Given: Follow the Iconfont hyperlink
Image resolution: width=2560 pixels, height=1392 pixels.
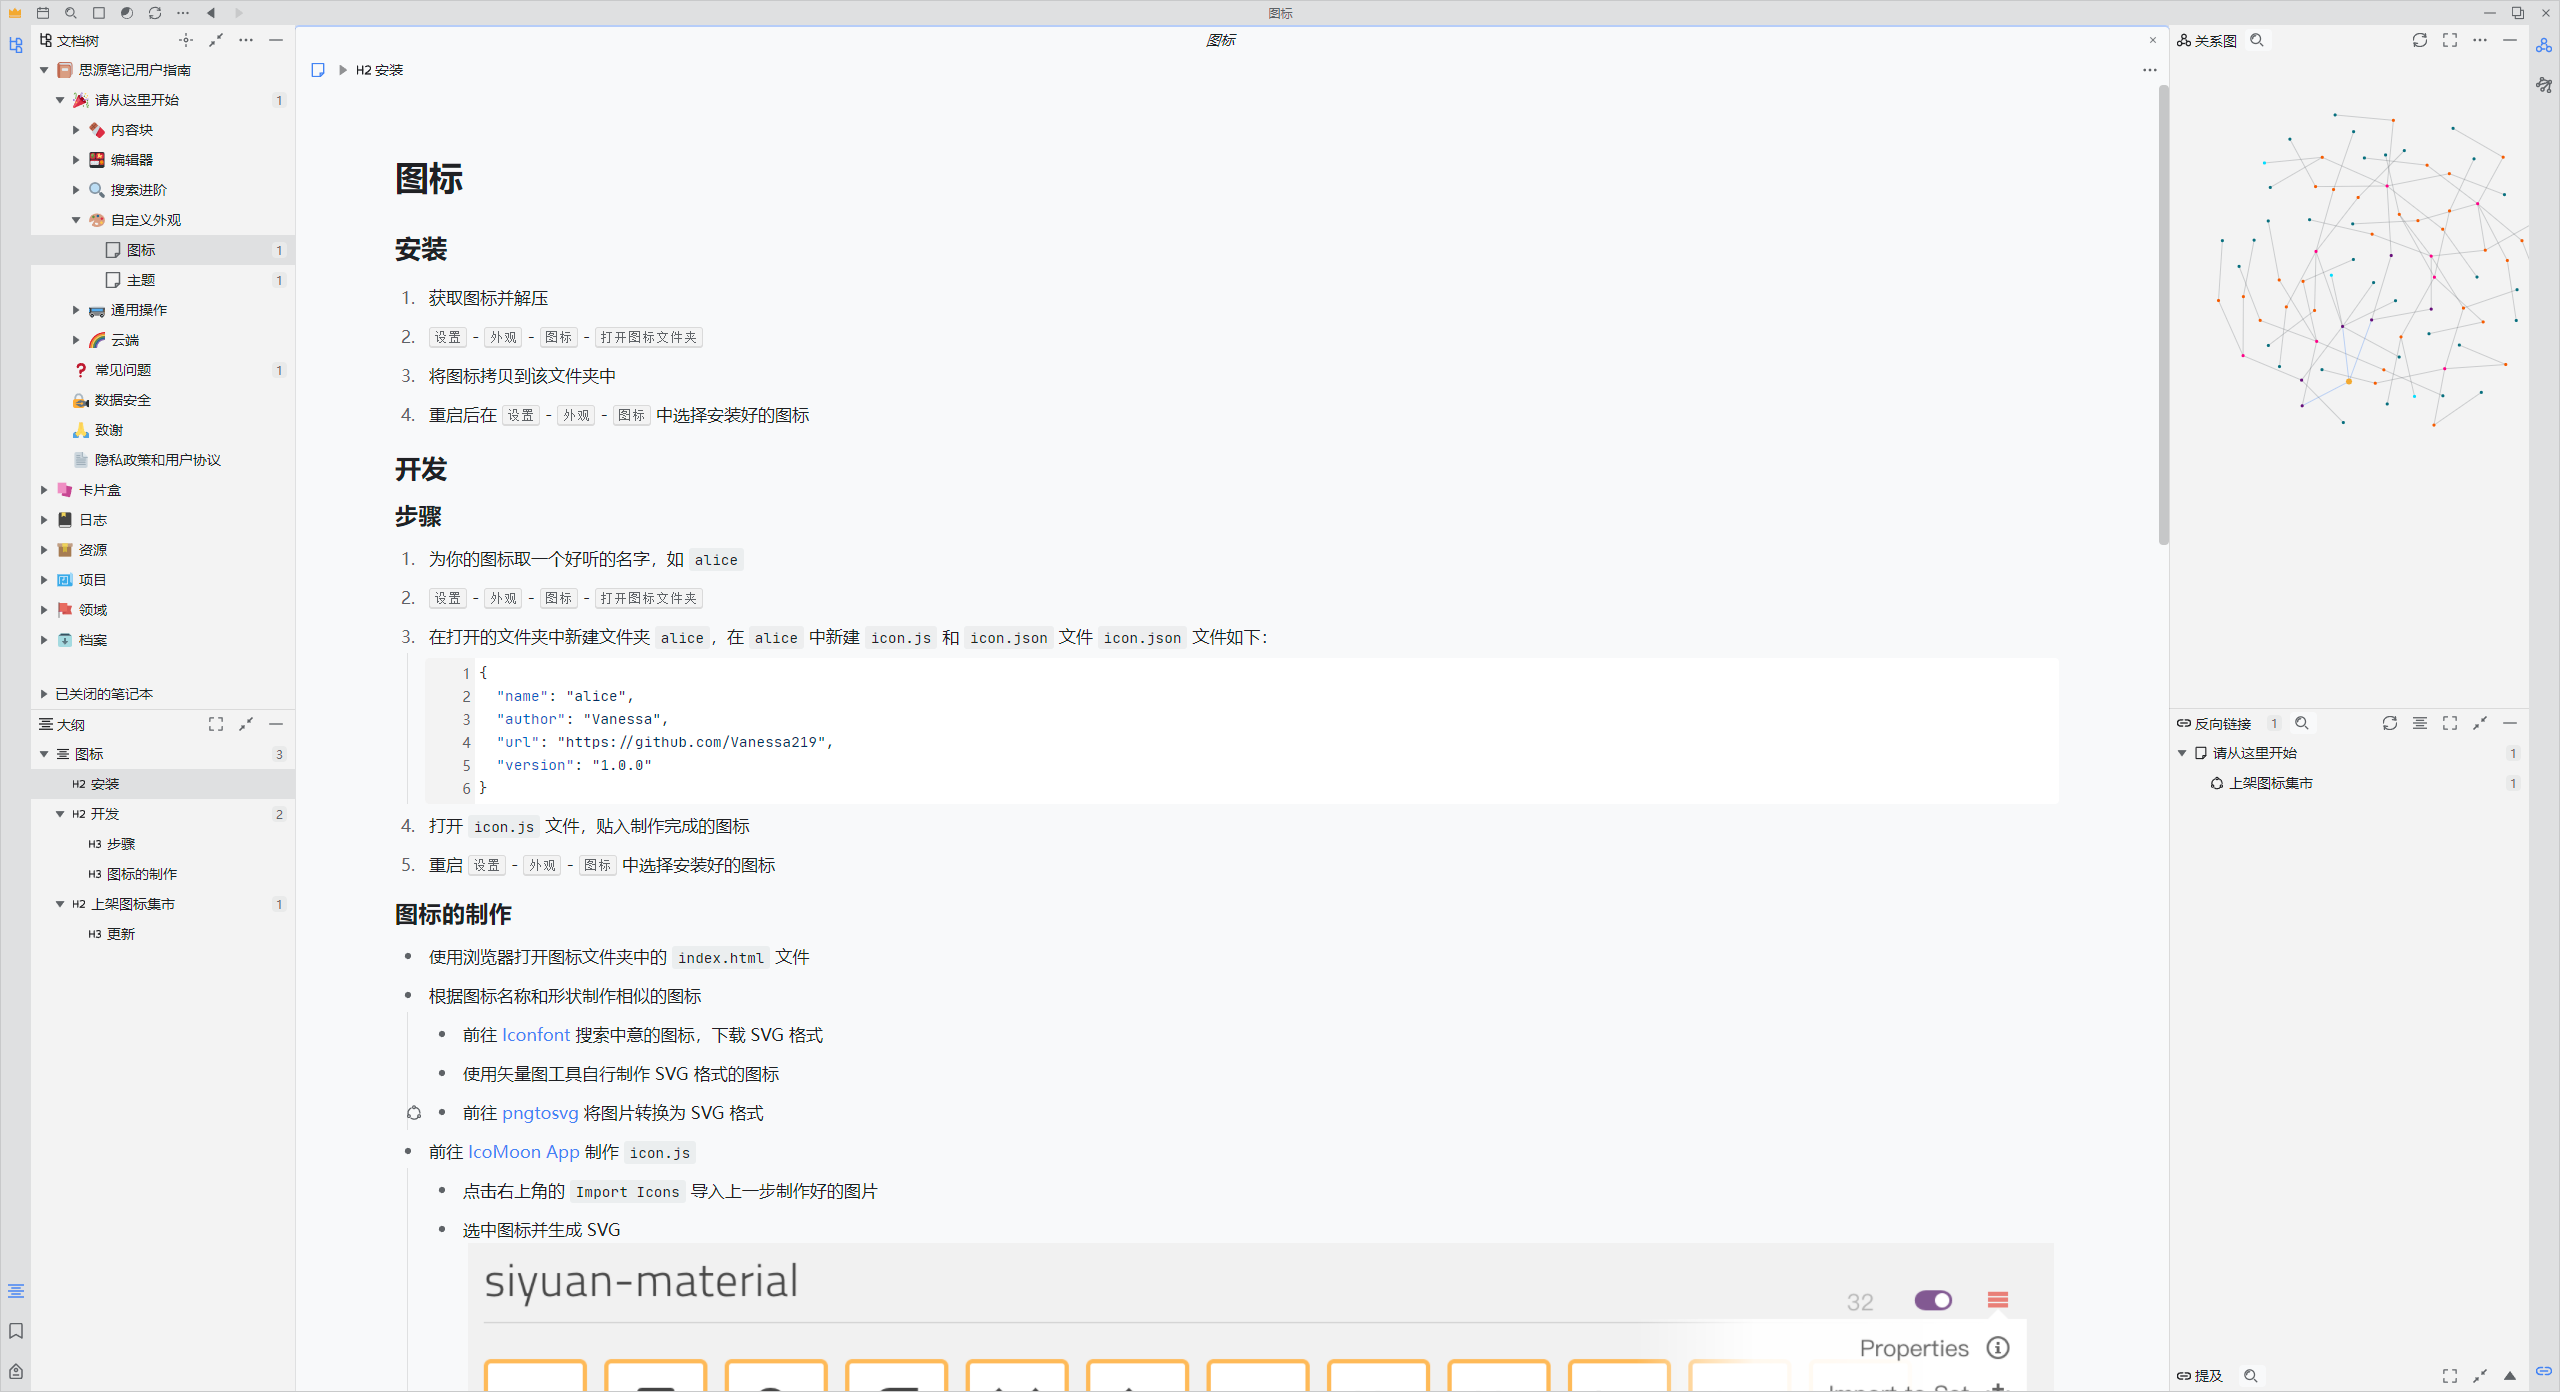Looking at the screenshot, I should click(536, 1035).
